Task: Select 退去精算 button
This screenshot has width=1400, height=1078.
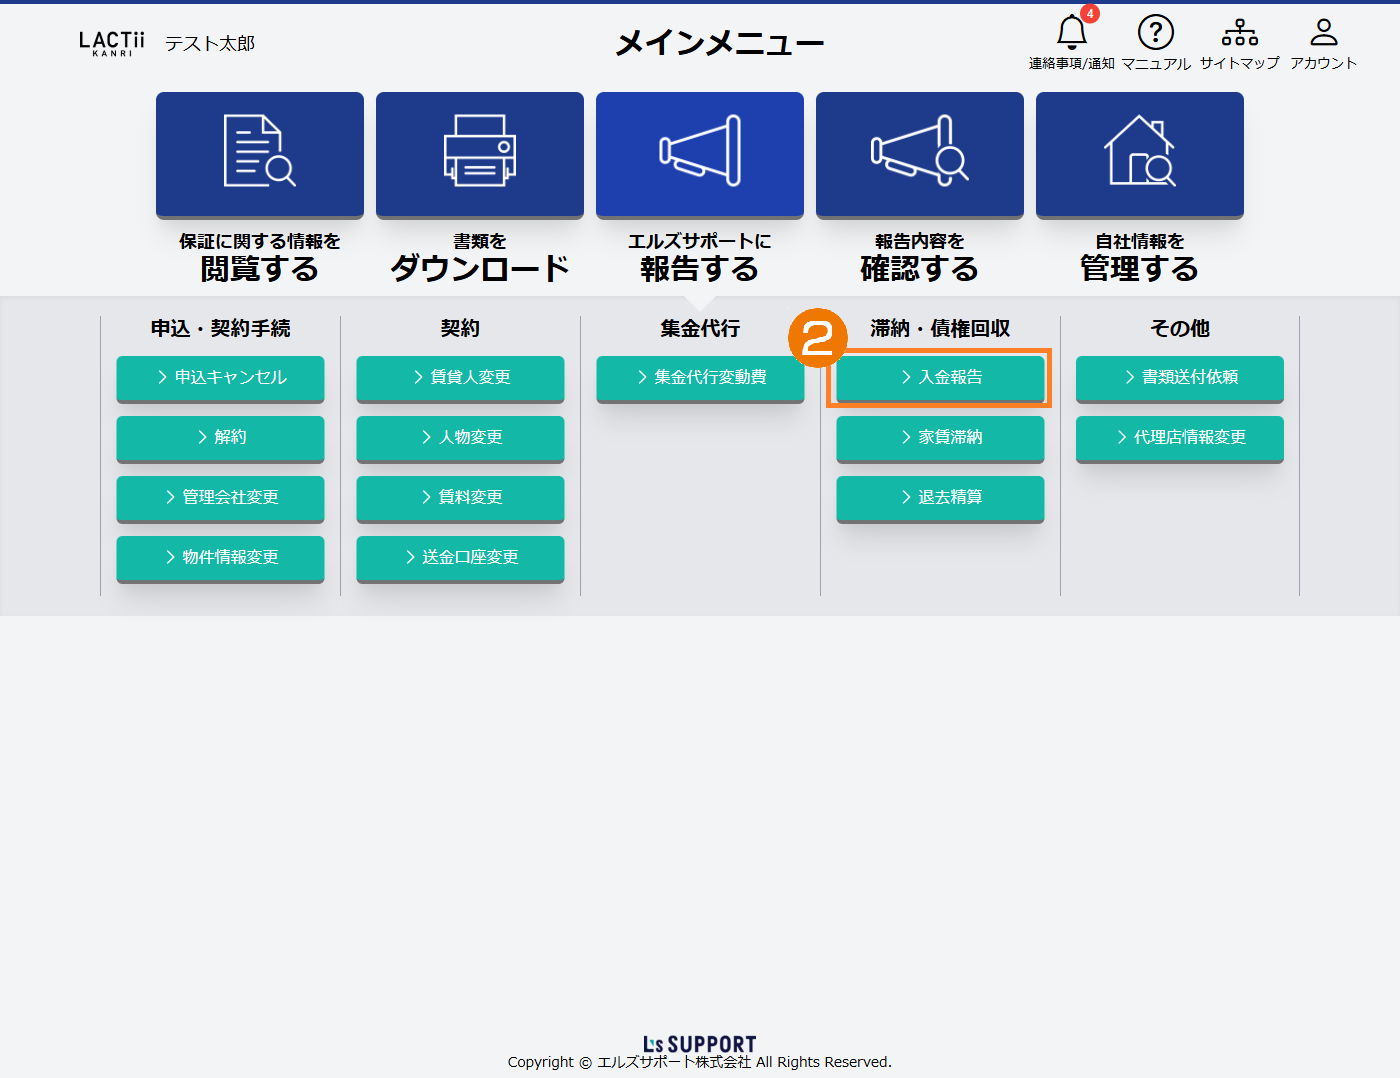Action: pos(940,498)
